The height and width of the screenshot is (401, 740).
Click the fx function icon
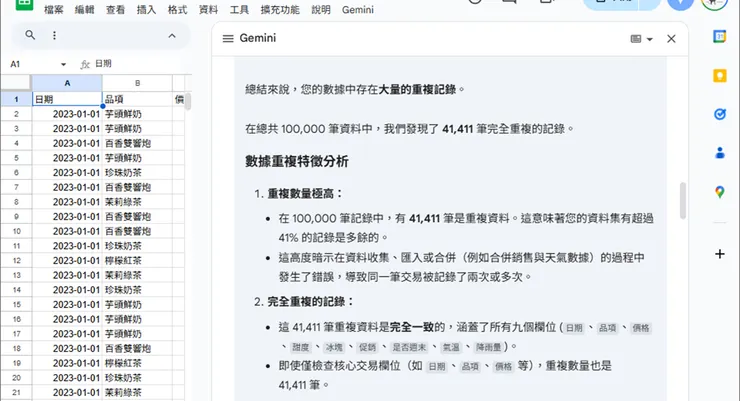[x=85, y=64]
